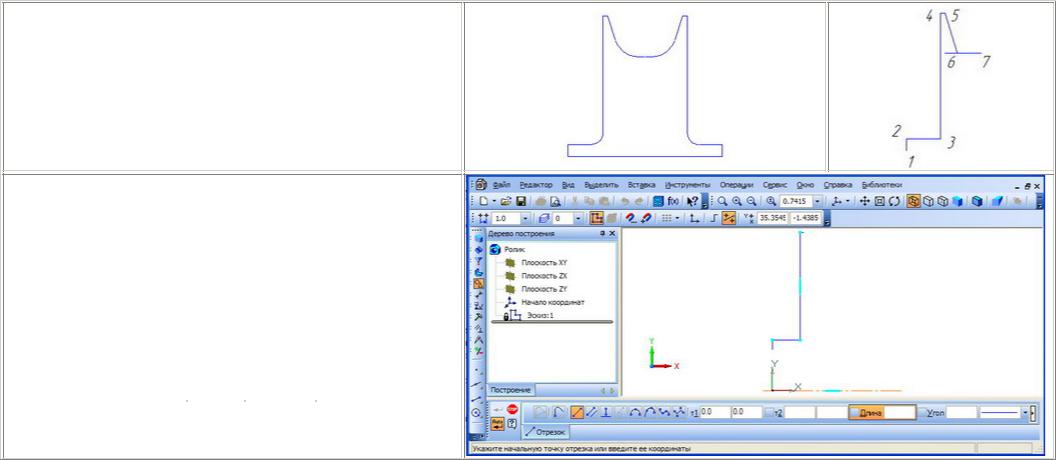Open the Справка menu
The image size is (1056, 460).
[838, 185]
